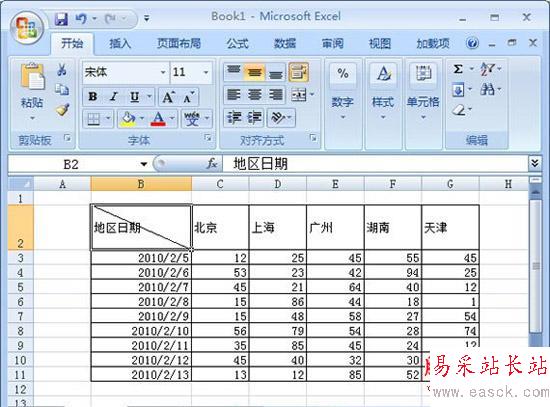Viewport: 550px width, 407px height.
Task: Toggle italic formatting
Action: (113, 97)
